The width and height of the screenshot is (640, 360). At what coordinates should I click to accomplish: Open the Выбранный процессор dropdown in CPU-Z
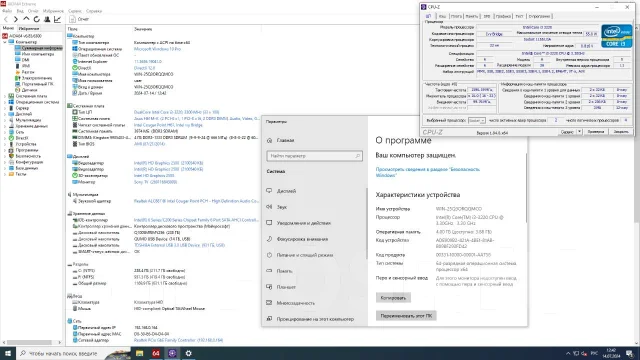[x=476, y=120]
